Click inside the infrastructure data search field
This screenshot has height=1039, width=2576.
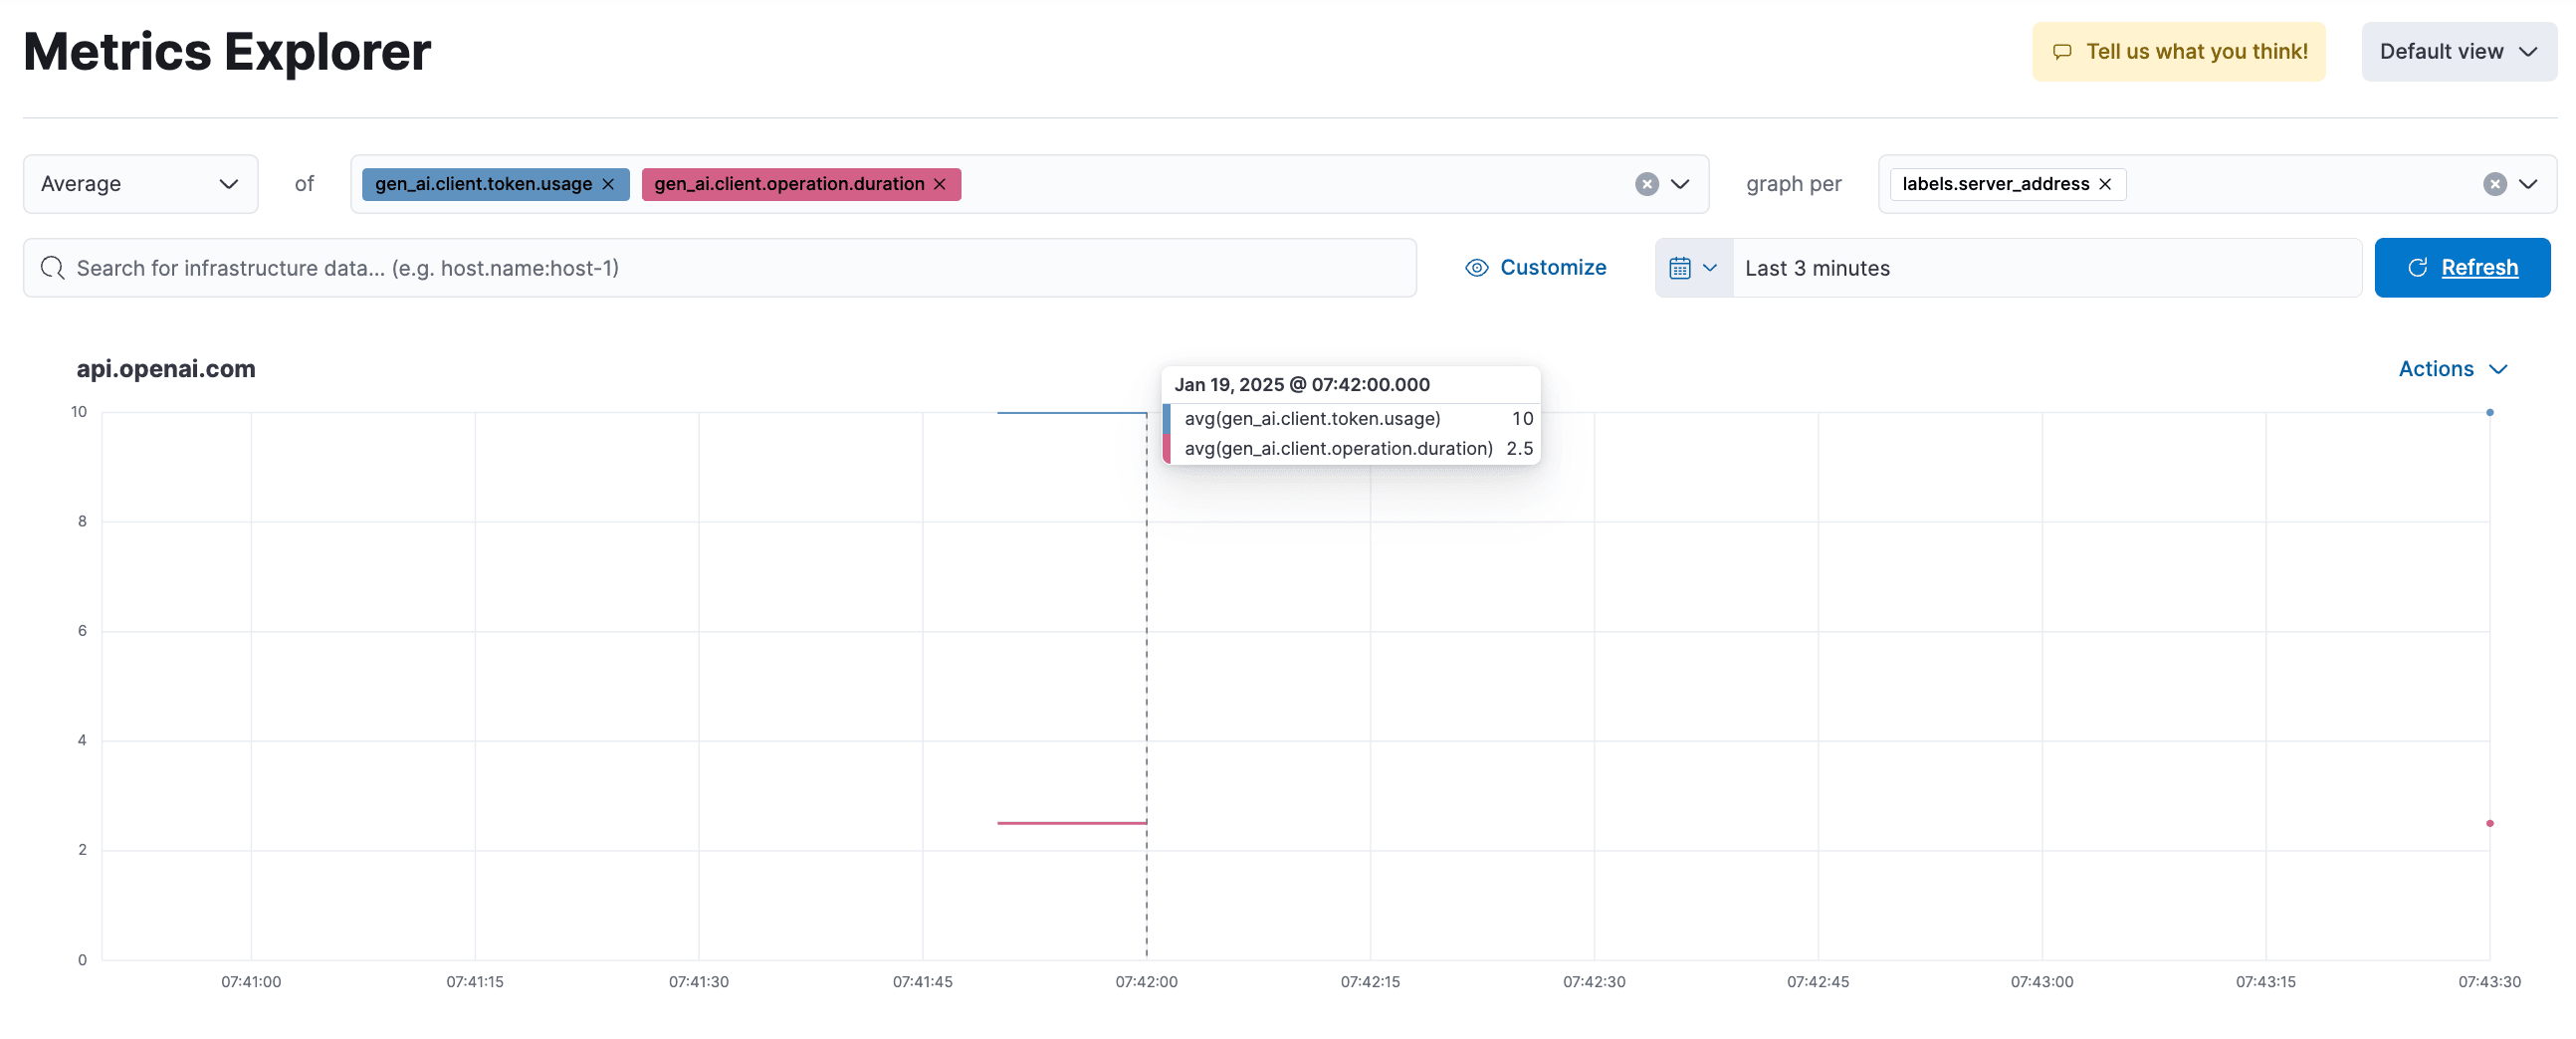[700, 268]
